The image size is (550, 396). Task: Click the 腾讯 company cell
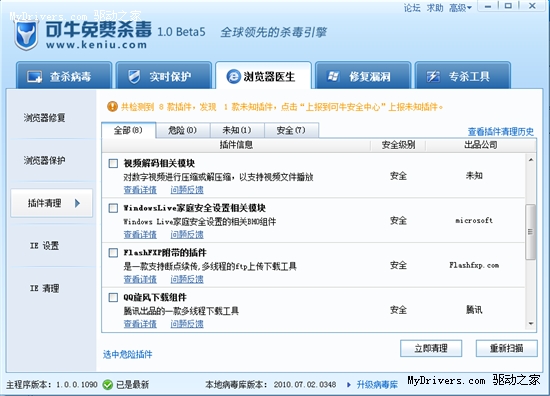tap(474, 310)
